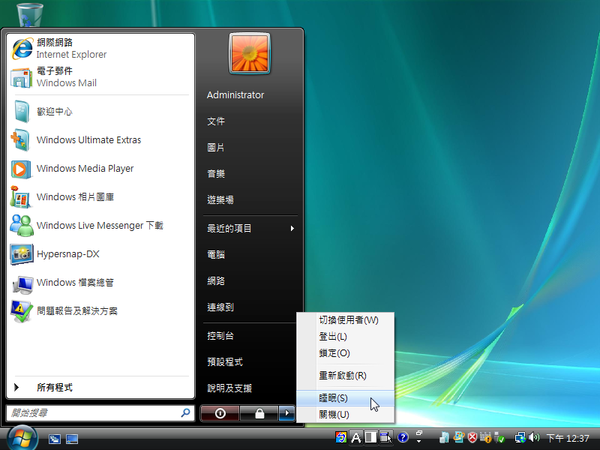Click the flower user account picture
This screenshot has width=600, height=450.
pos(249,53)
